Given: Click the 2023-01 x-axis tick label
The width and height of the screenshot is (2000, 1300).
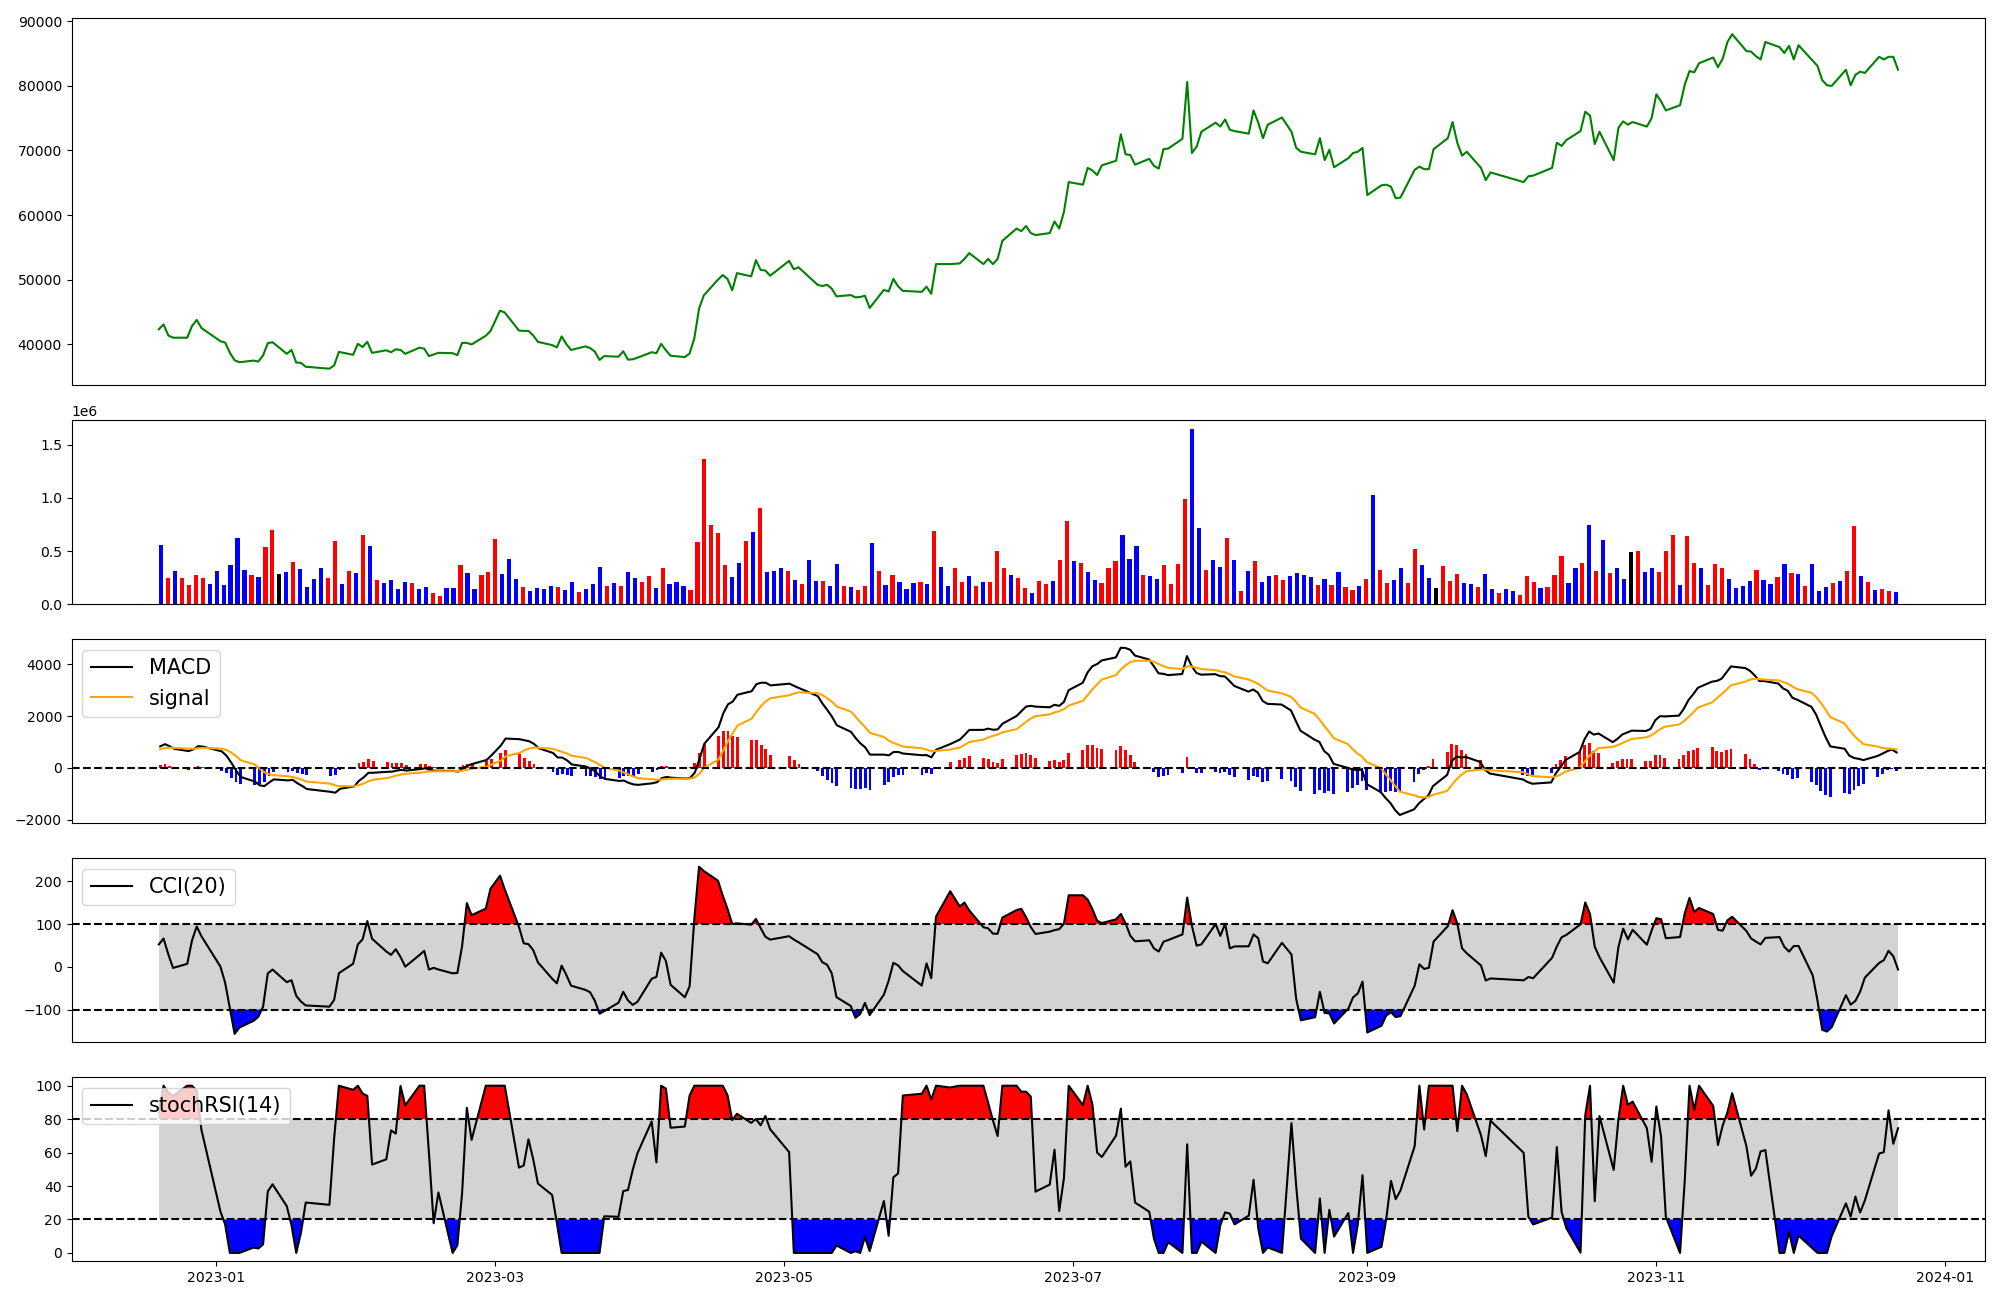Looking at the screenshot, I should (216, 1277).
